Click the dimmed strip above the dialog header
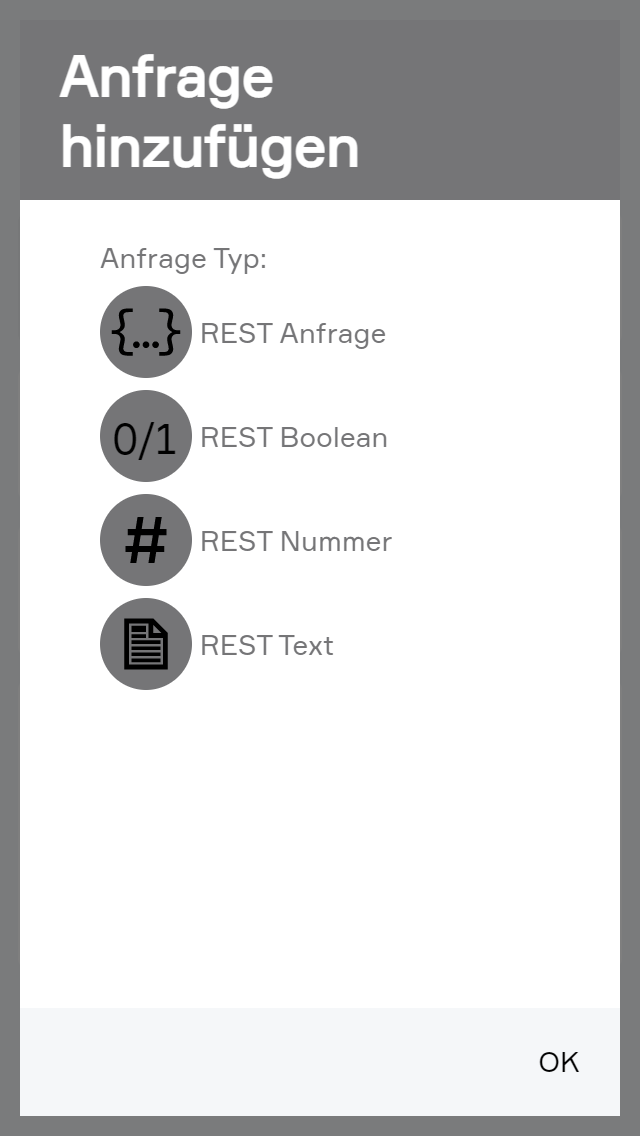 click(x=320, y=9)
